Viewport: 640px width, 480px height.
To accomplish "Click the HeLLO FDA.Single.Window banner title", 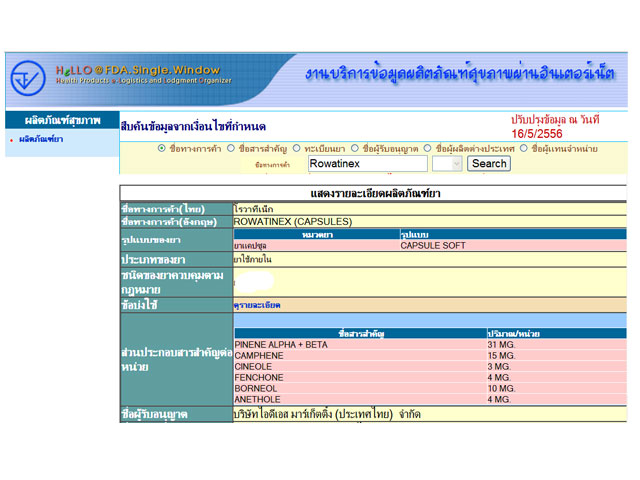I will 138,70.
